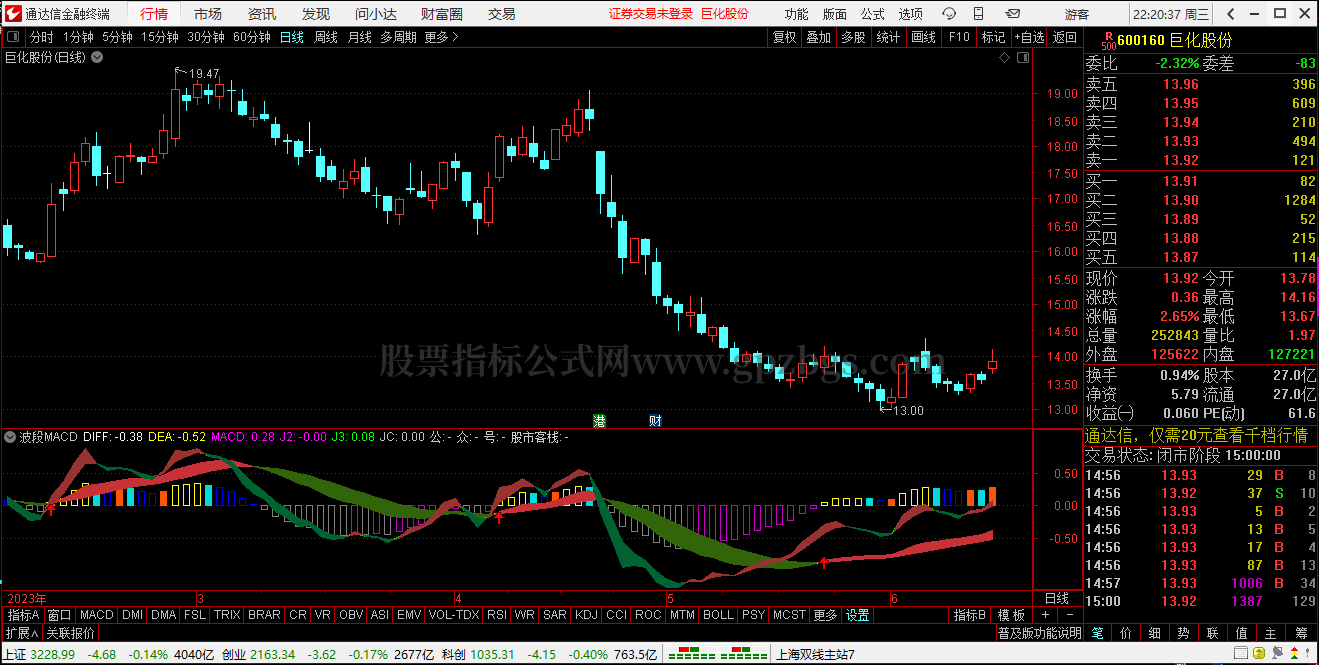The width and height of the screenshot is (1319, 665).
Task: Select the 价 tab in side panel
Action: [1126, 633]
